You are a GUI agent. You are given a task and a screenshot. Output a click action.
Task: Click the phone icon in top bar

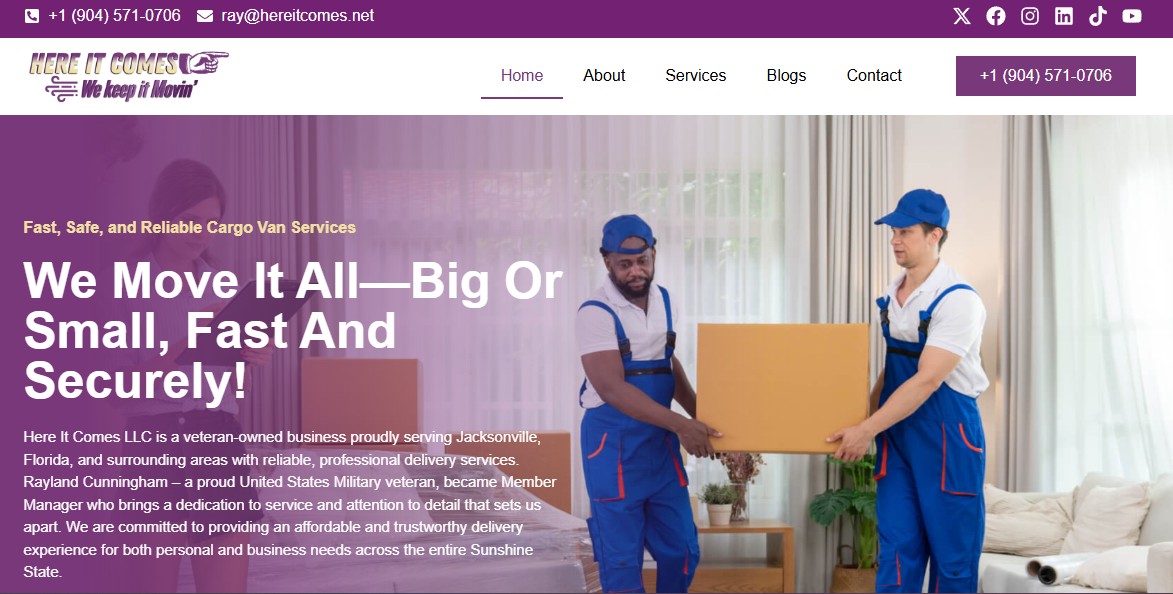tap(31, 16)
